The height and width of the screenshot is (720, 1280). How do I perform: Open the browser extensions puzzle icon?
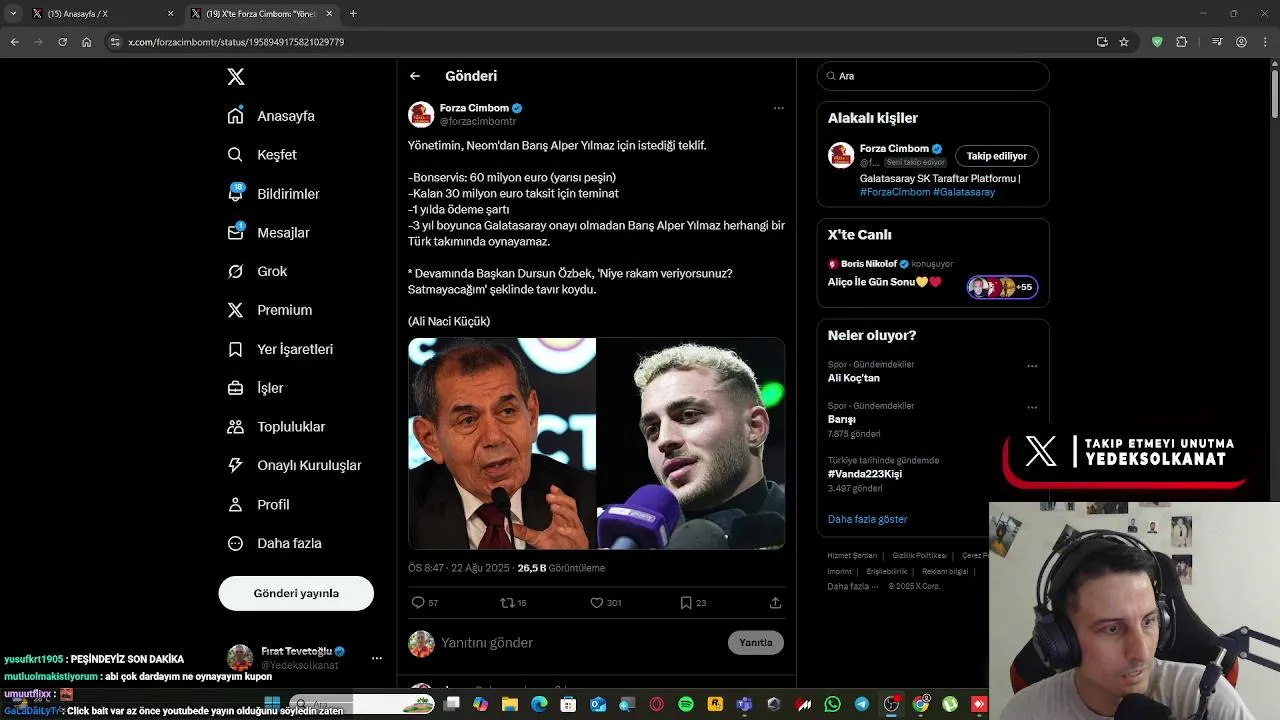pos(1182,42)
